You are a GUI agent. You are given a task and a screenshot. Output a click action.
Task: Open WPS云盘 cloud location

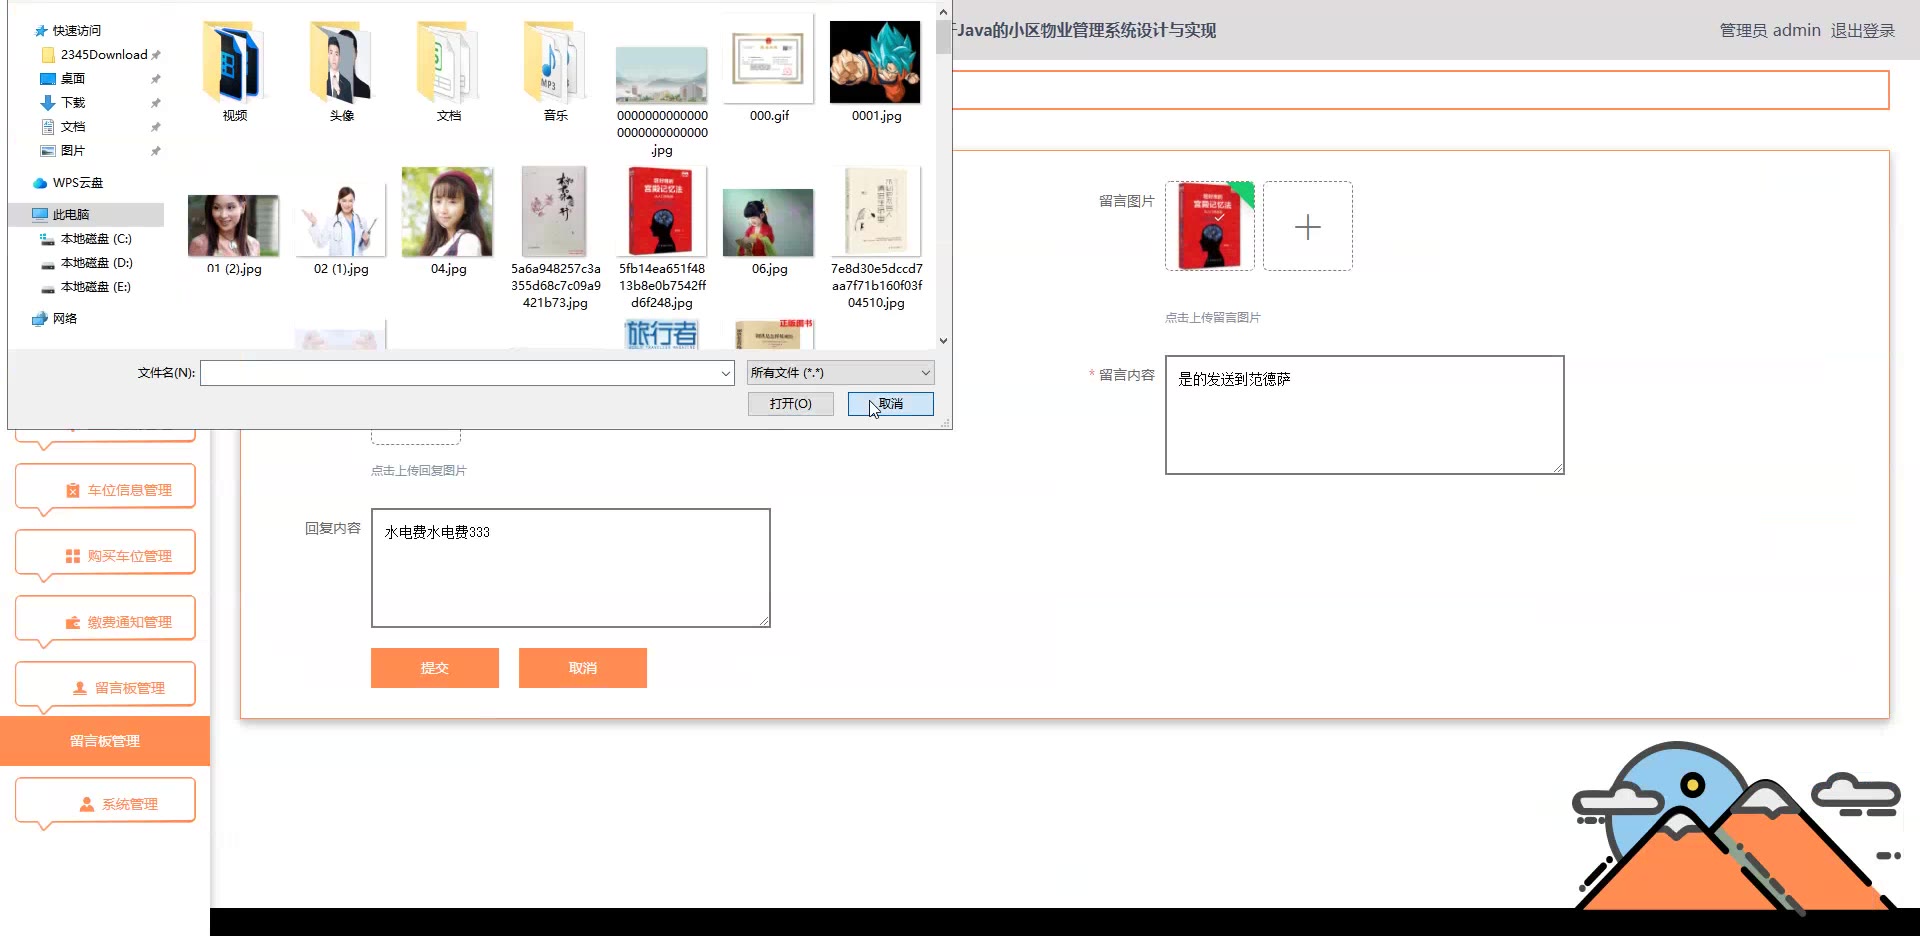tap(68, 183)
